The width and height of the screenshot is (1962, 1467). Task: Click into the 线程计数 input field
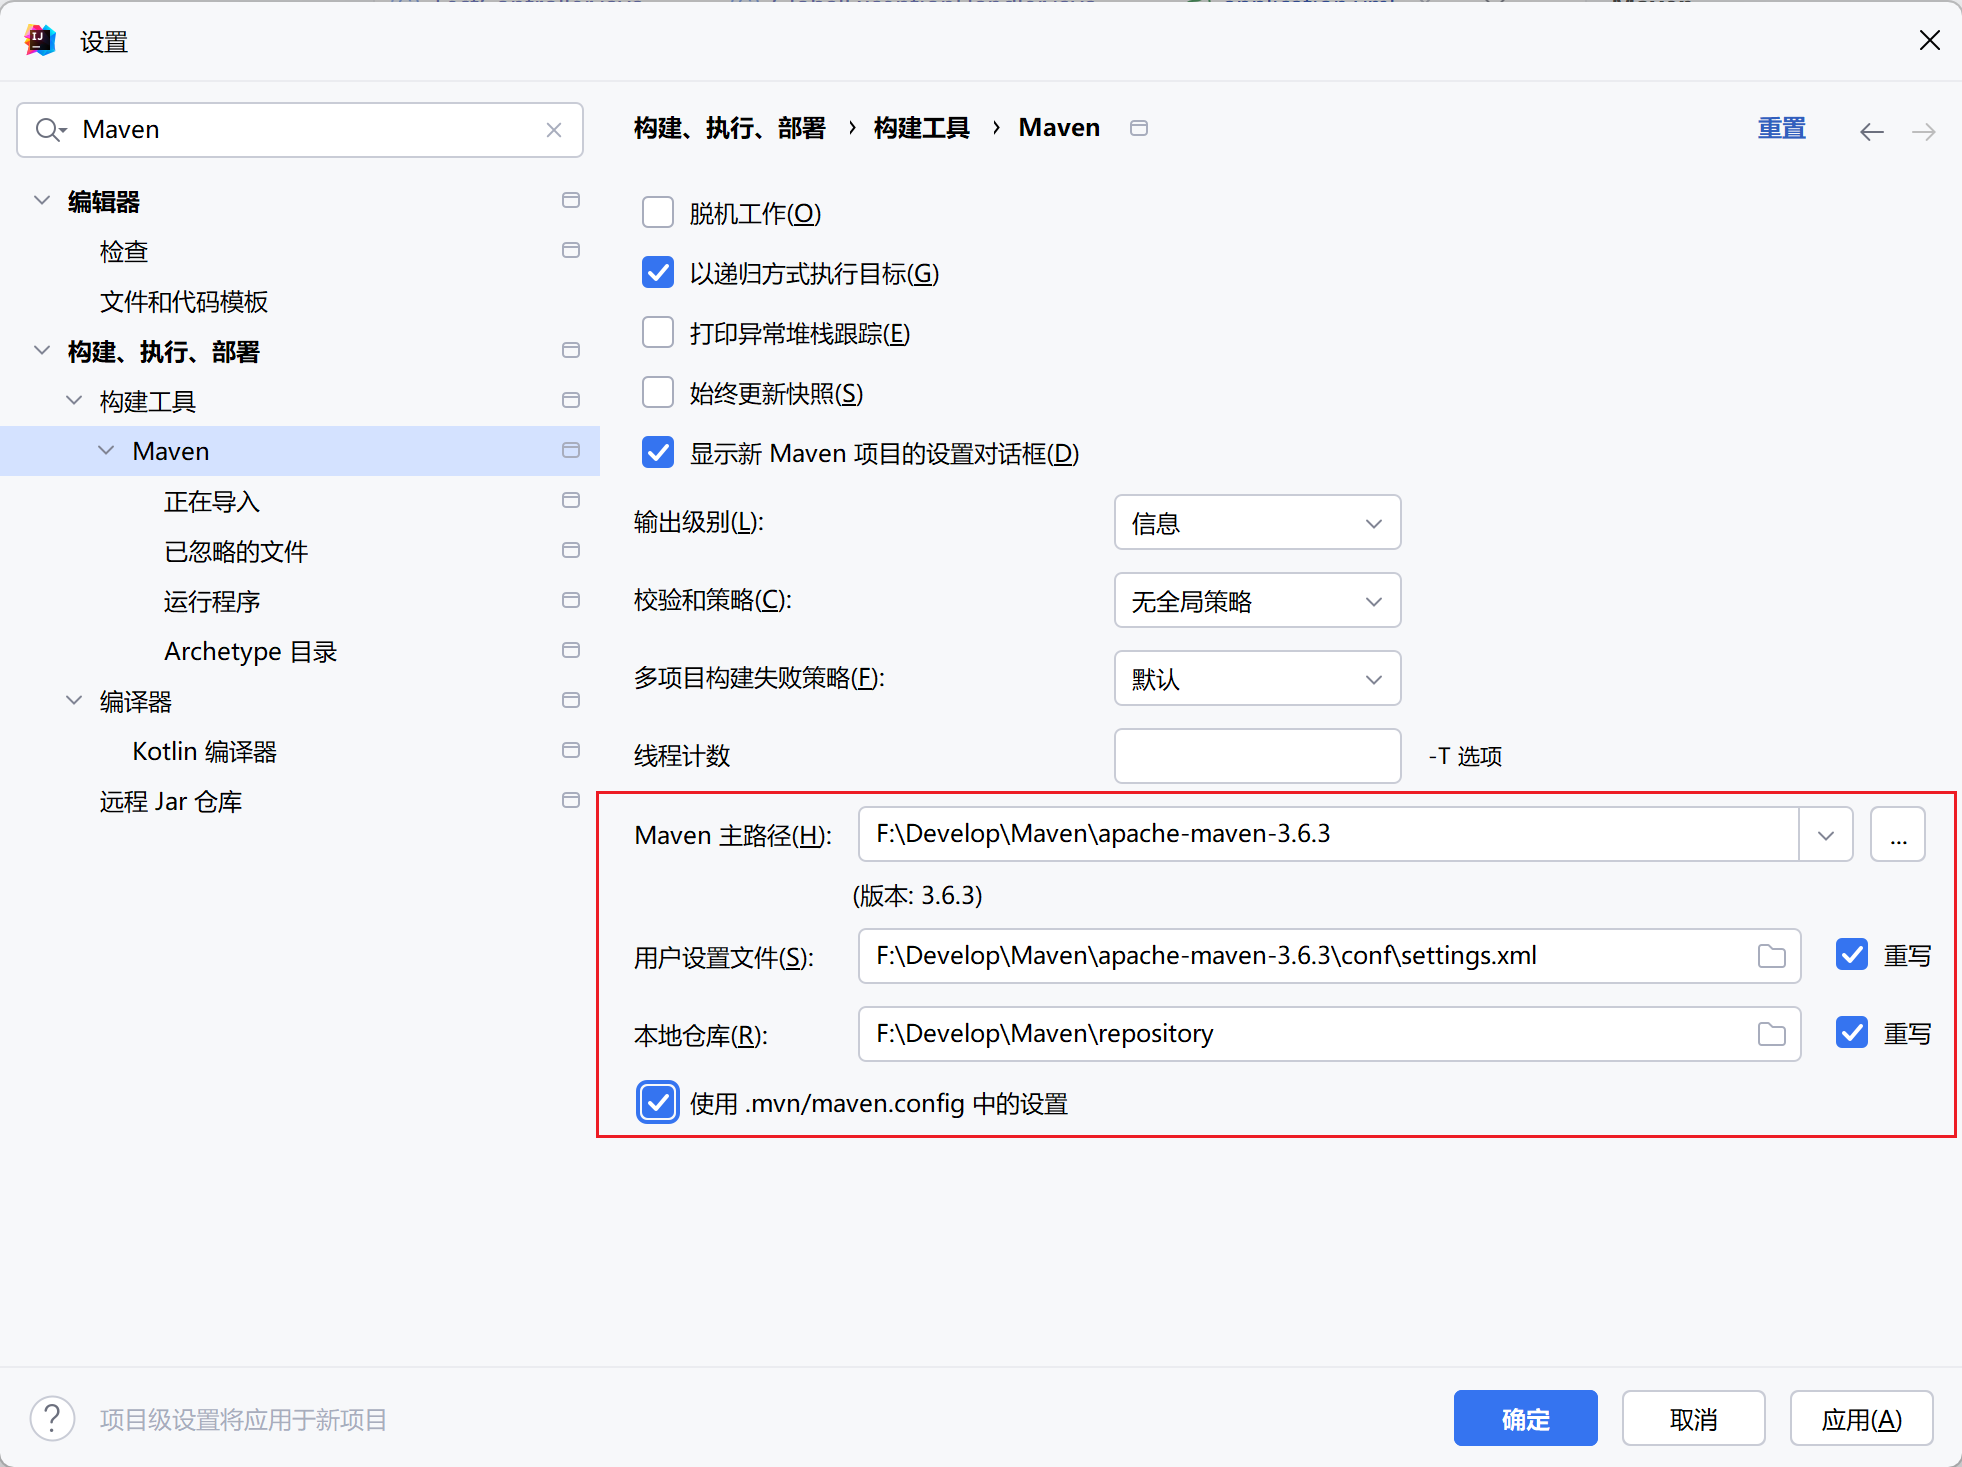coord(1257,756)
